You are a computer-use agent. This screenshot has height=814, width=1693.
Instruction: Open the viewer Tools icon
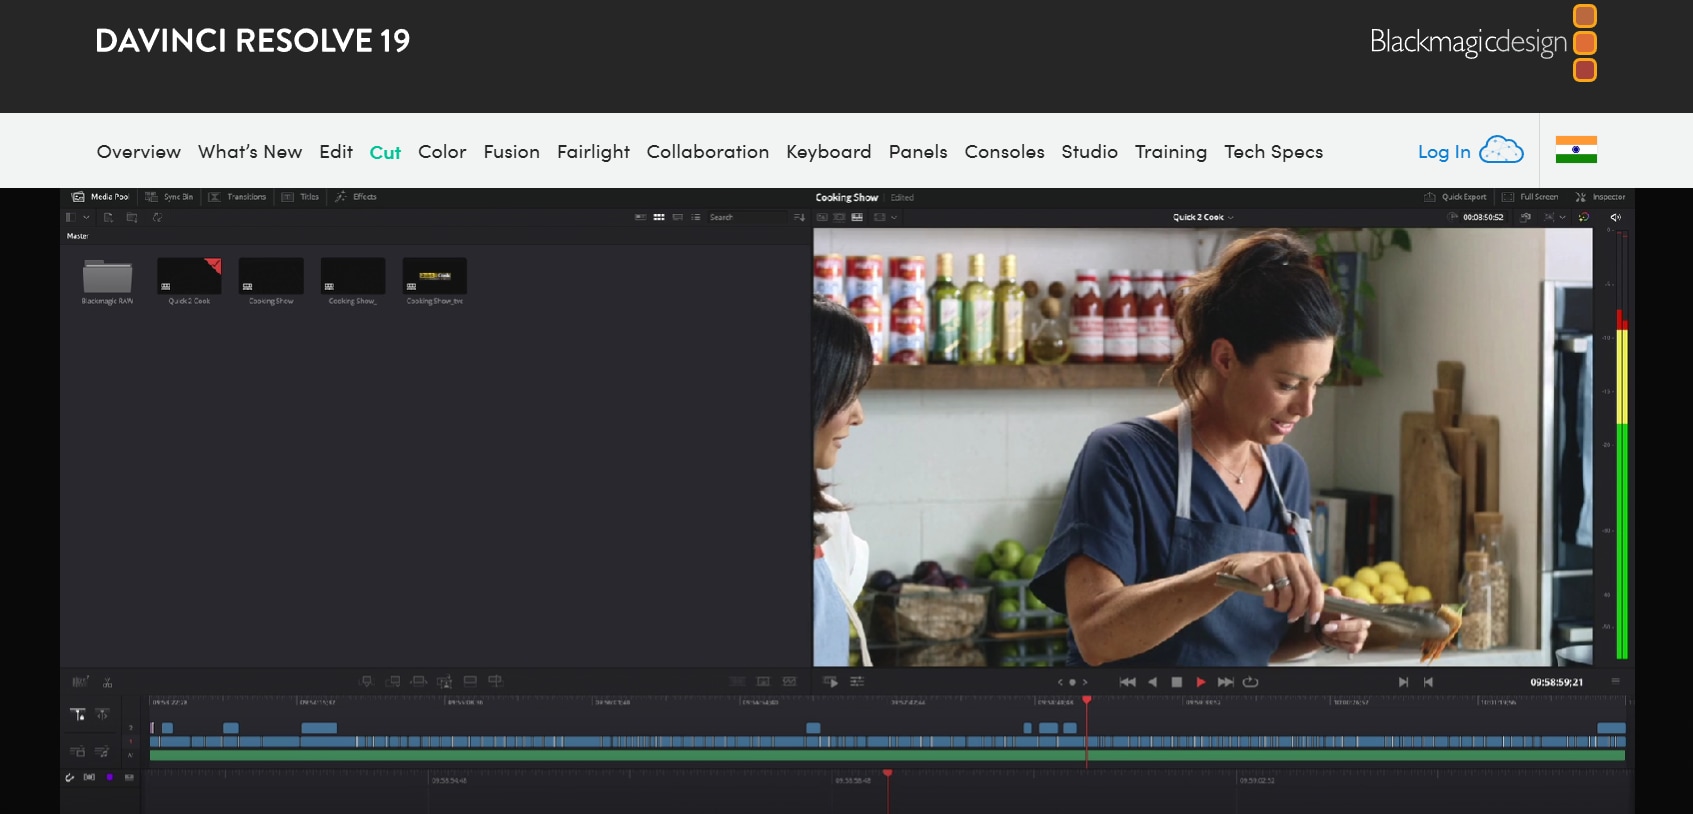857,682
